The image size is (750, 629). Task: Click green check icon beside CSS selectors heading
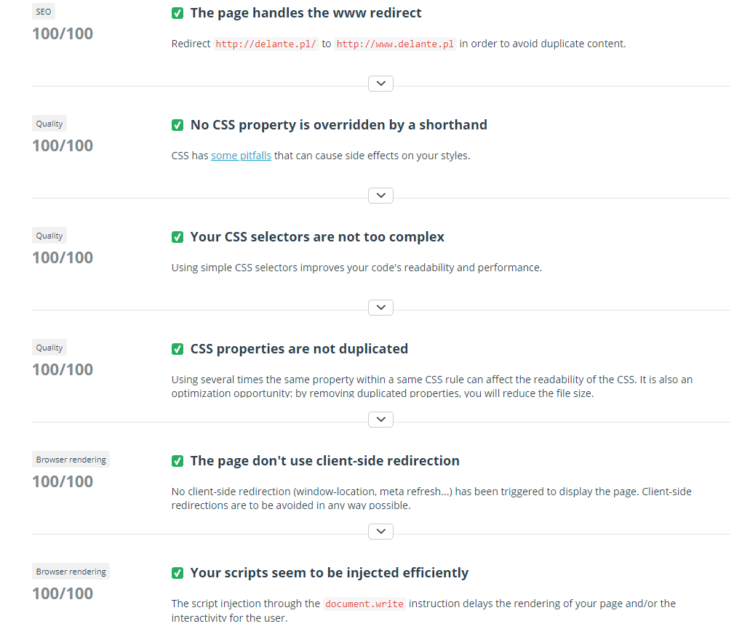(177, 237)
